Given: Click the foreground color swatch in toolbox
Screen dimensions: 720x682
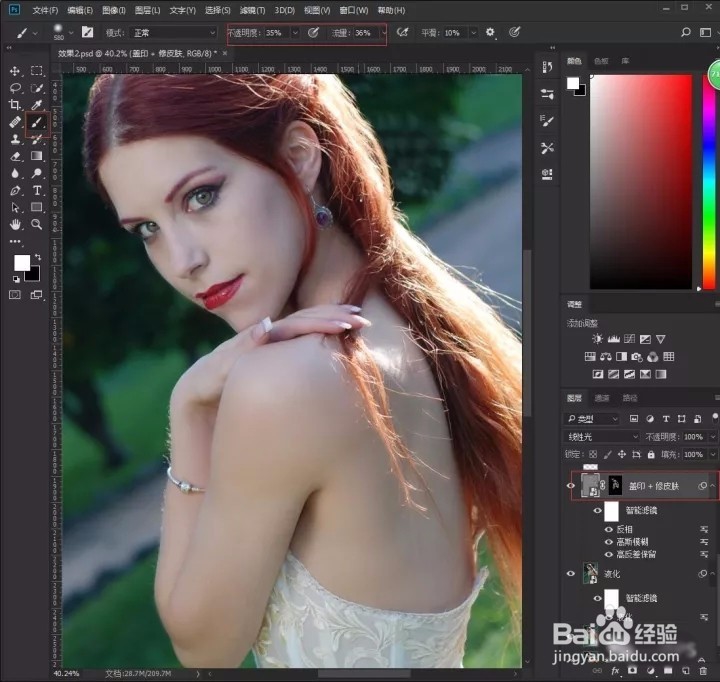Looking at the screenshot, I should [x=22, y=263].
